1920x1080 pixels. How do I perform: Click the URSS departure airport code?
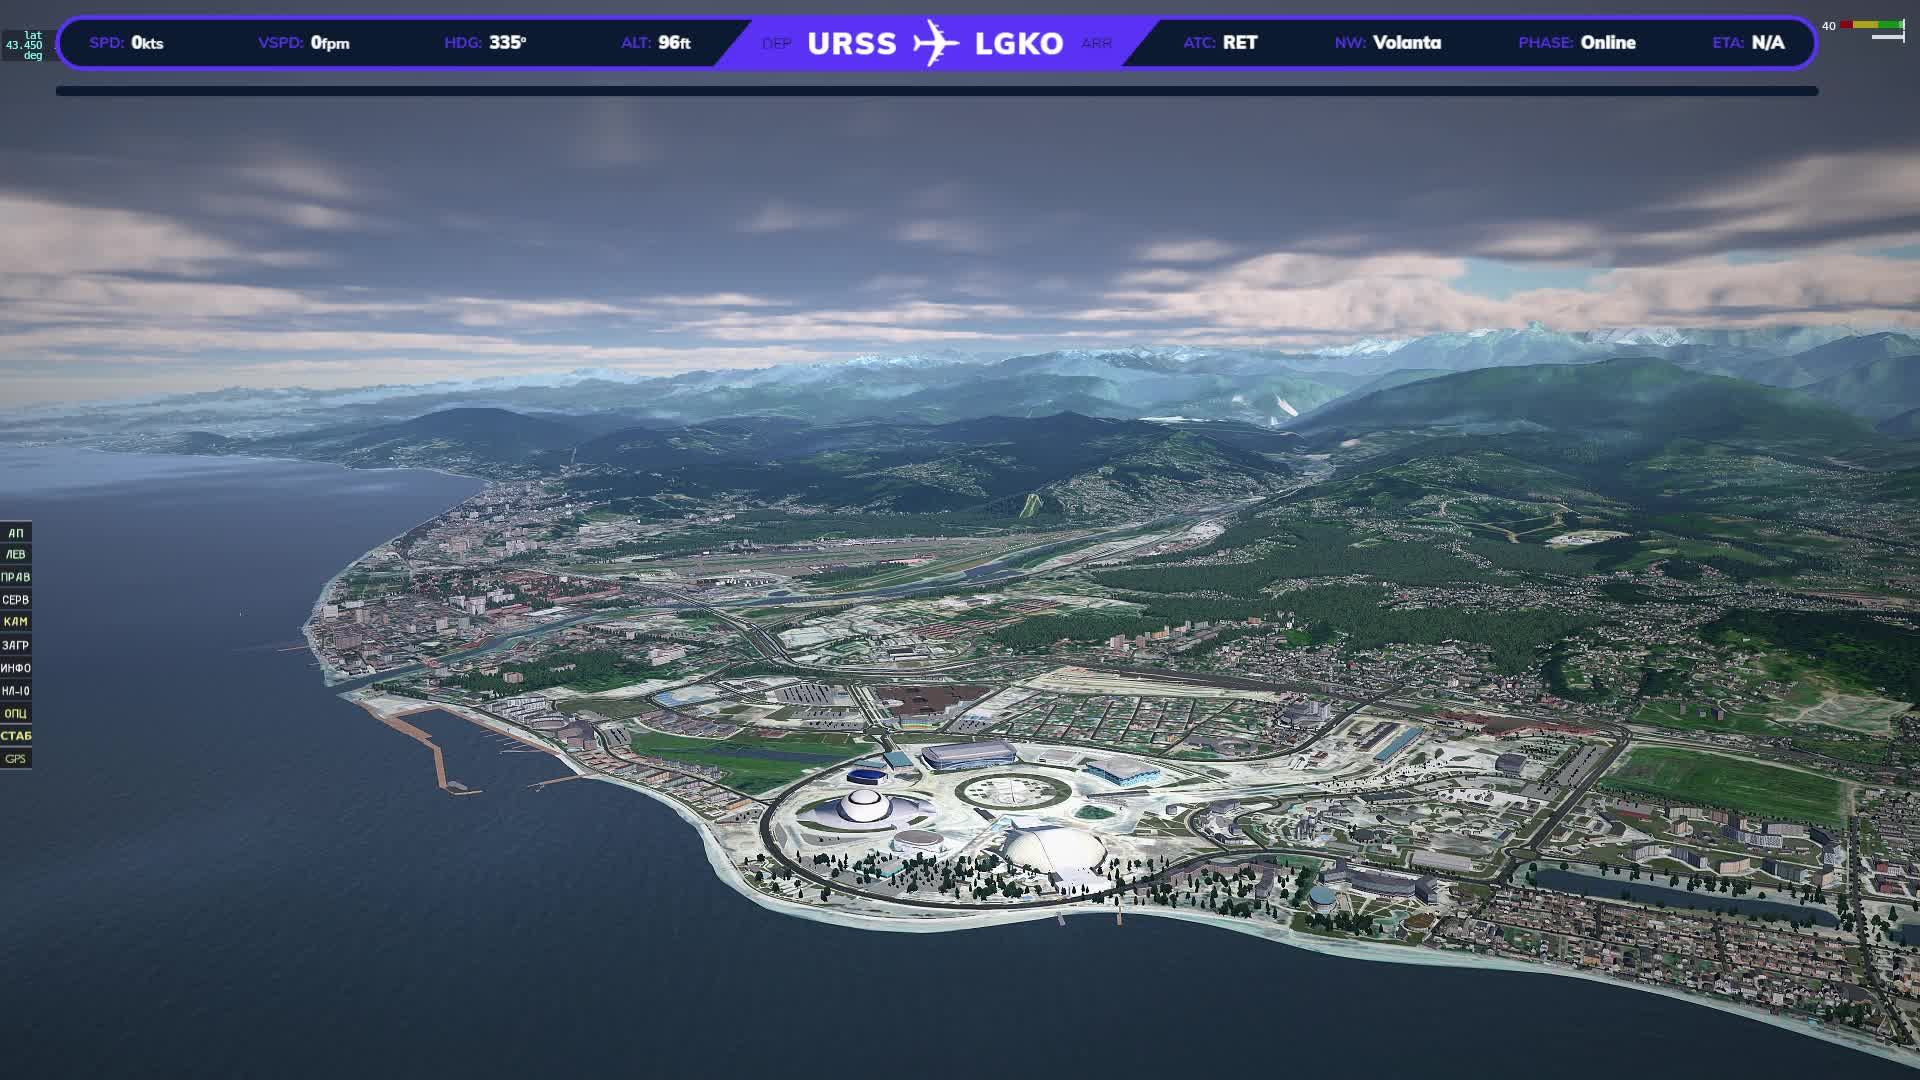pos(851,43)
